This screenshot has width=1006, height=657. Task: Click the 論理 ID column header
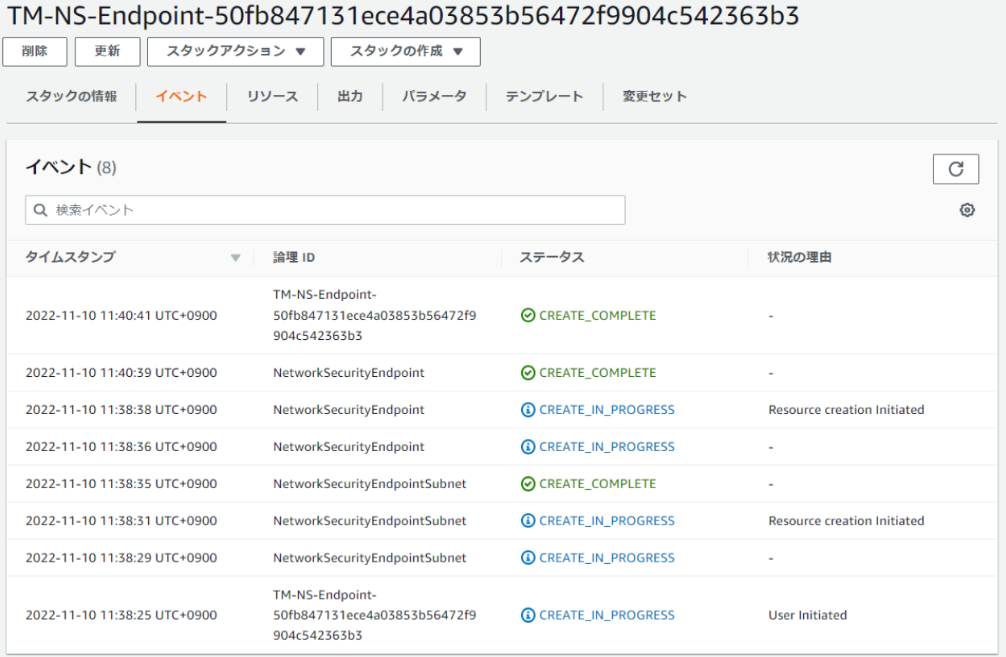pos(294,258)
